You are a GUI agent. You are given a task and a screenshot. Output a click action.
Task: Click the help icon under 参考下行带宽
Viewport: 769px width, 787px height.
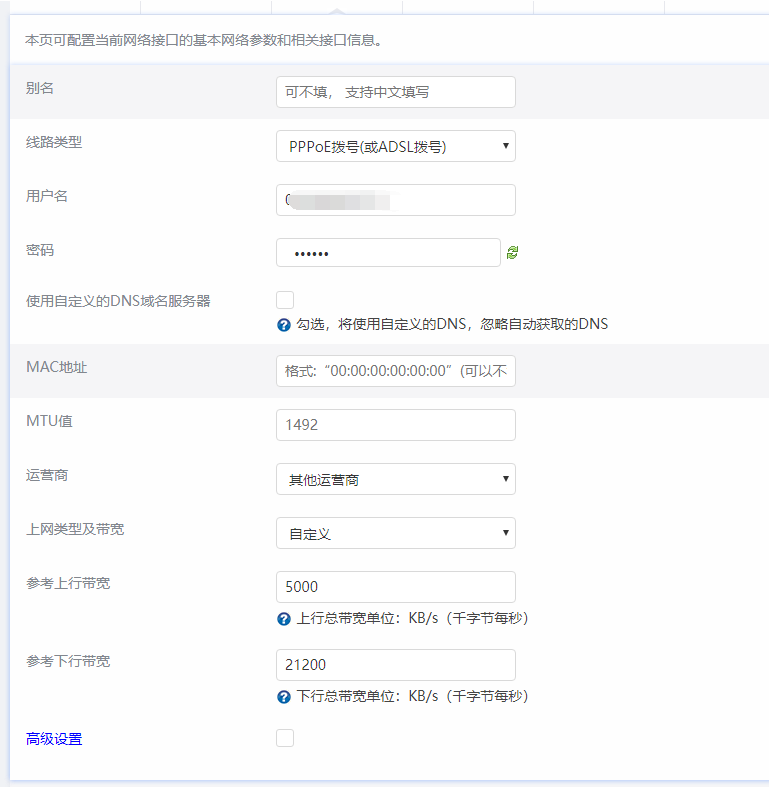click(284, 697)
